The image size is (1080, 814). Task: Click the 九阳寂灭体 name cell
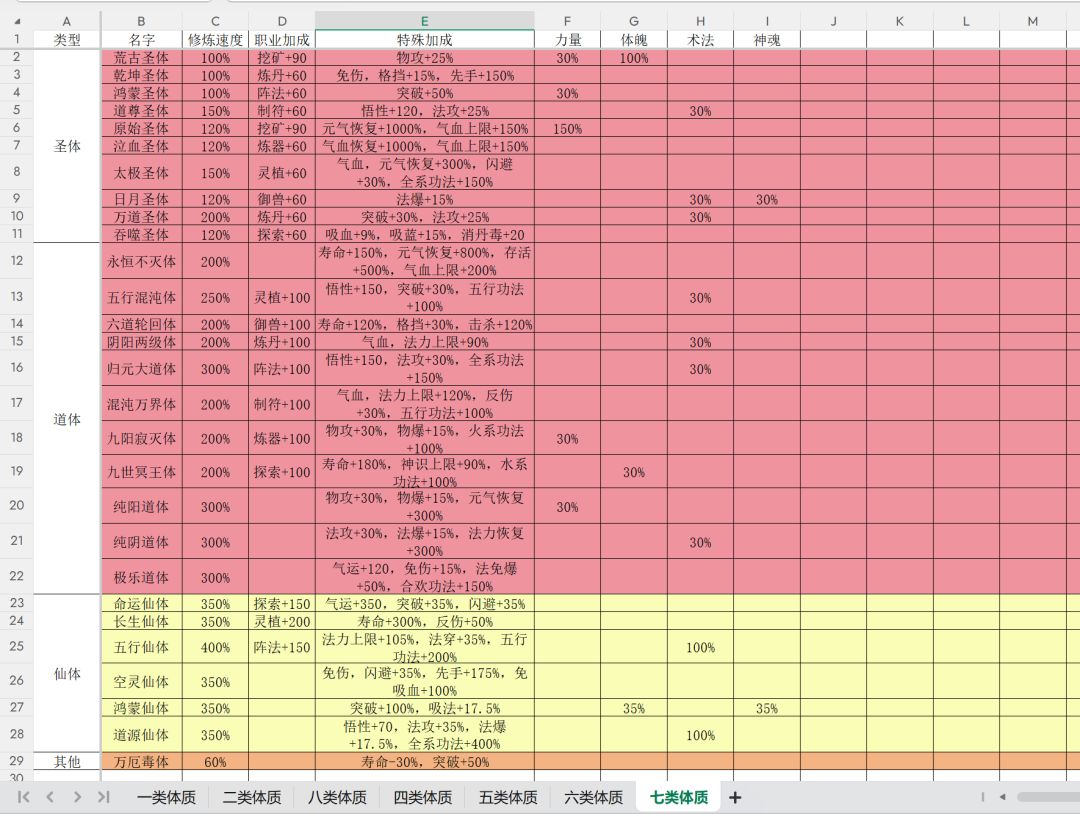pyautogui.click(x=141, y=438)
